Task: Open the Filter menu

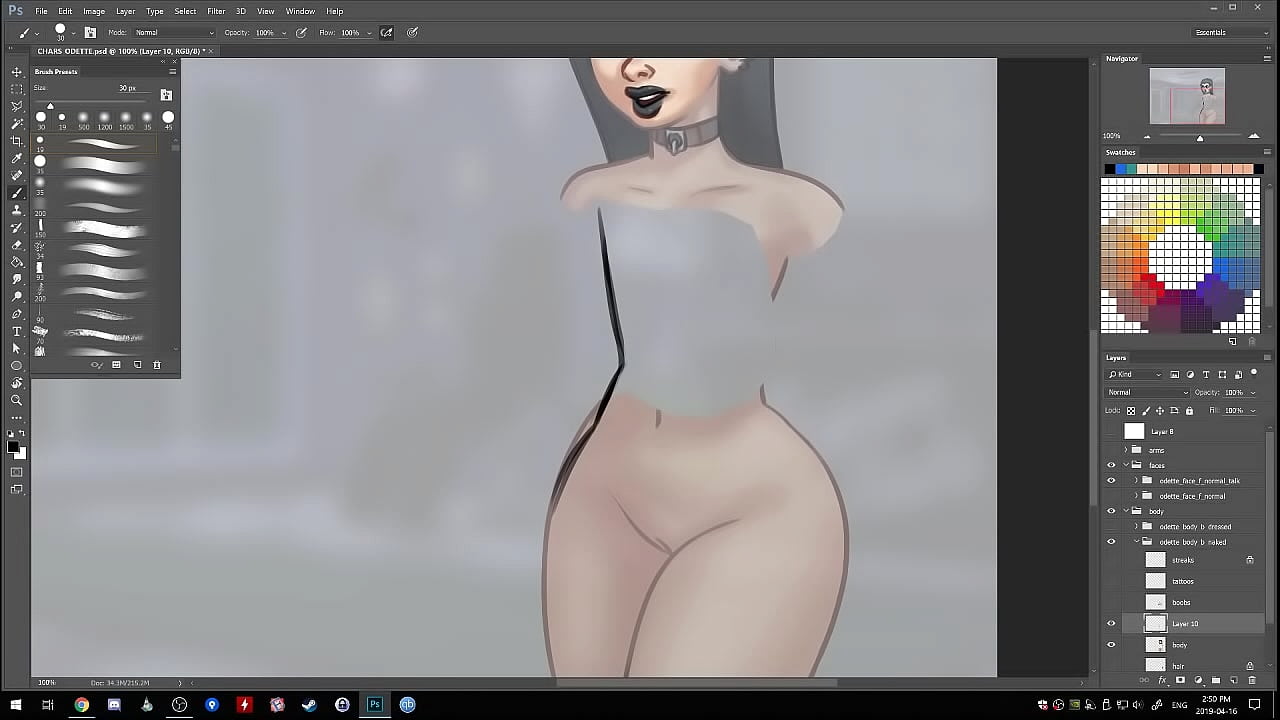Action: pos(216,11)
